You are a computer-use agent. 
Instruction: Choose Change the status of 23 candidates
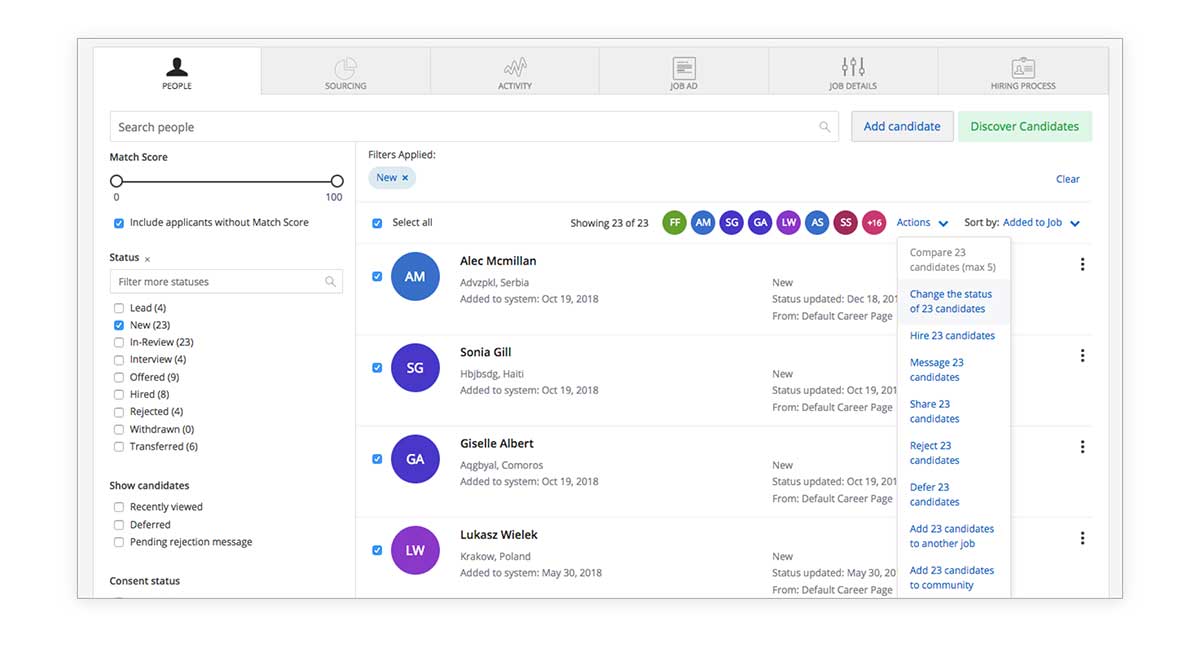953,302
